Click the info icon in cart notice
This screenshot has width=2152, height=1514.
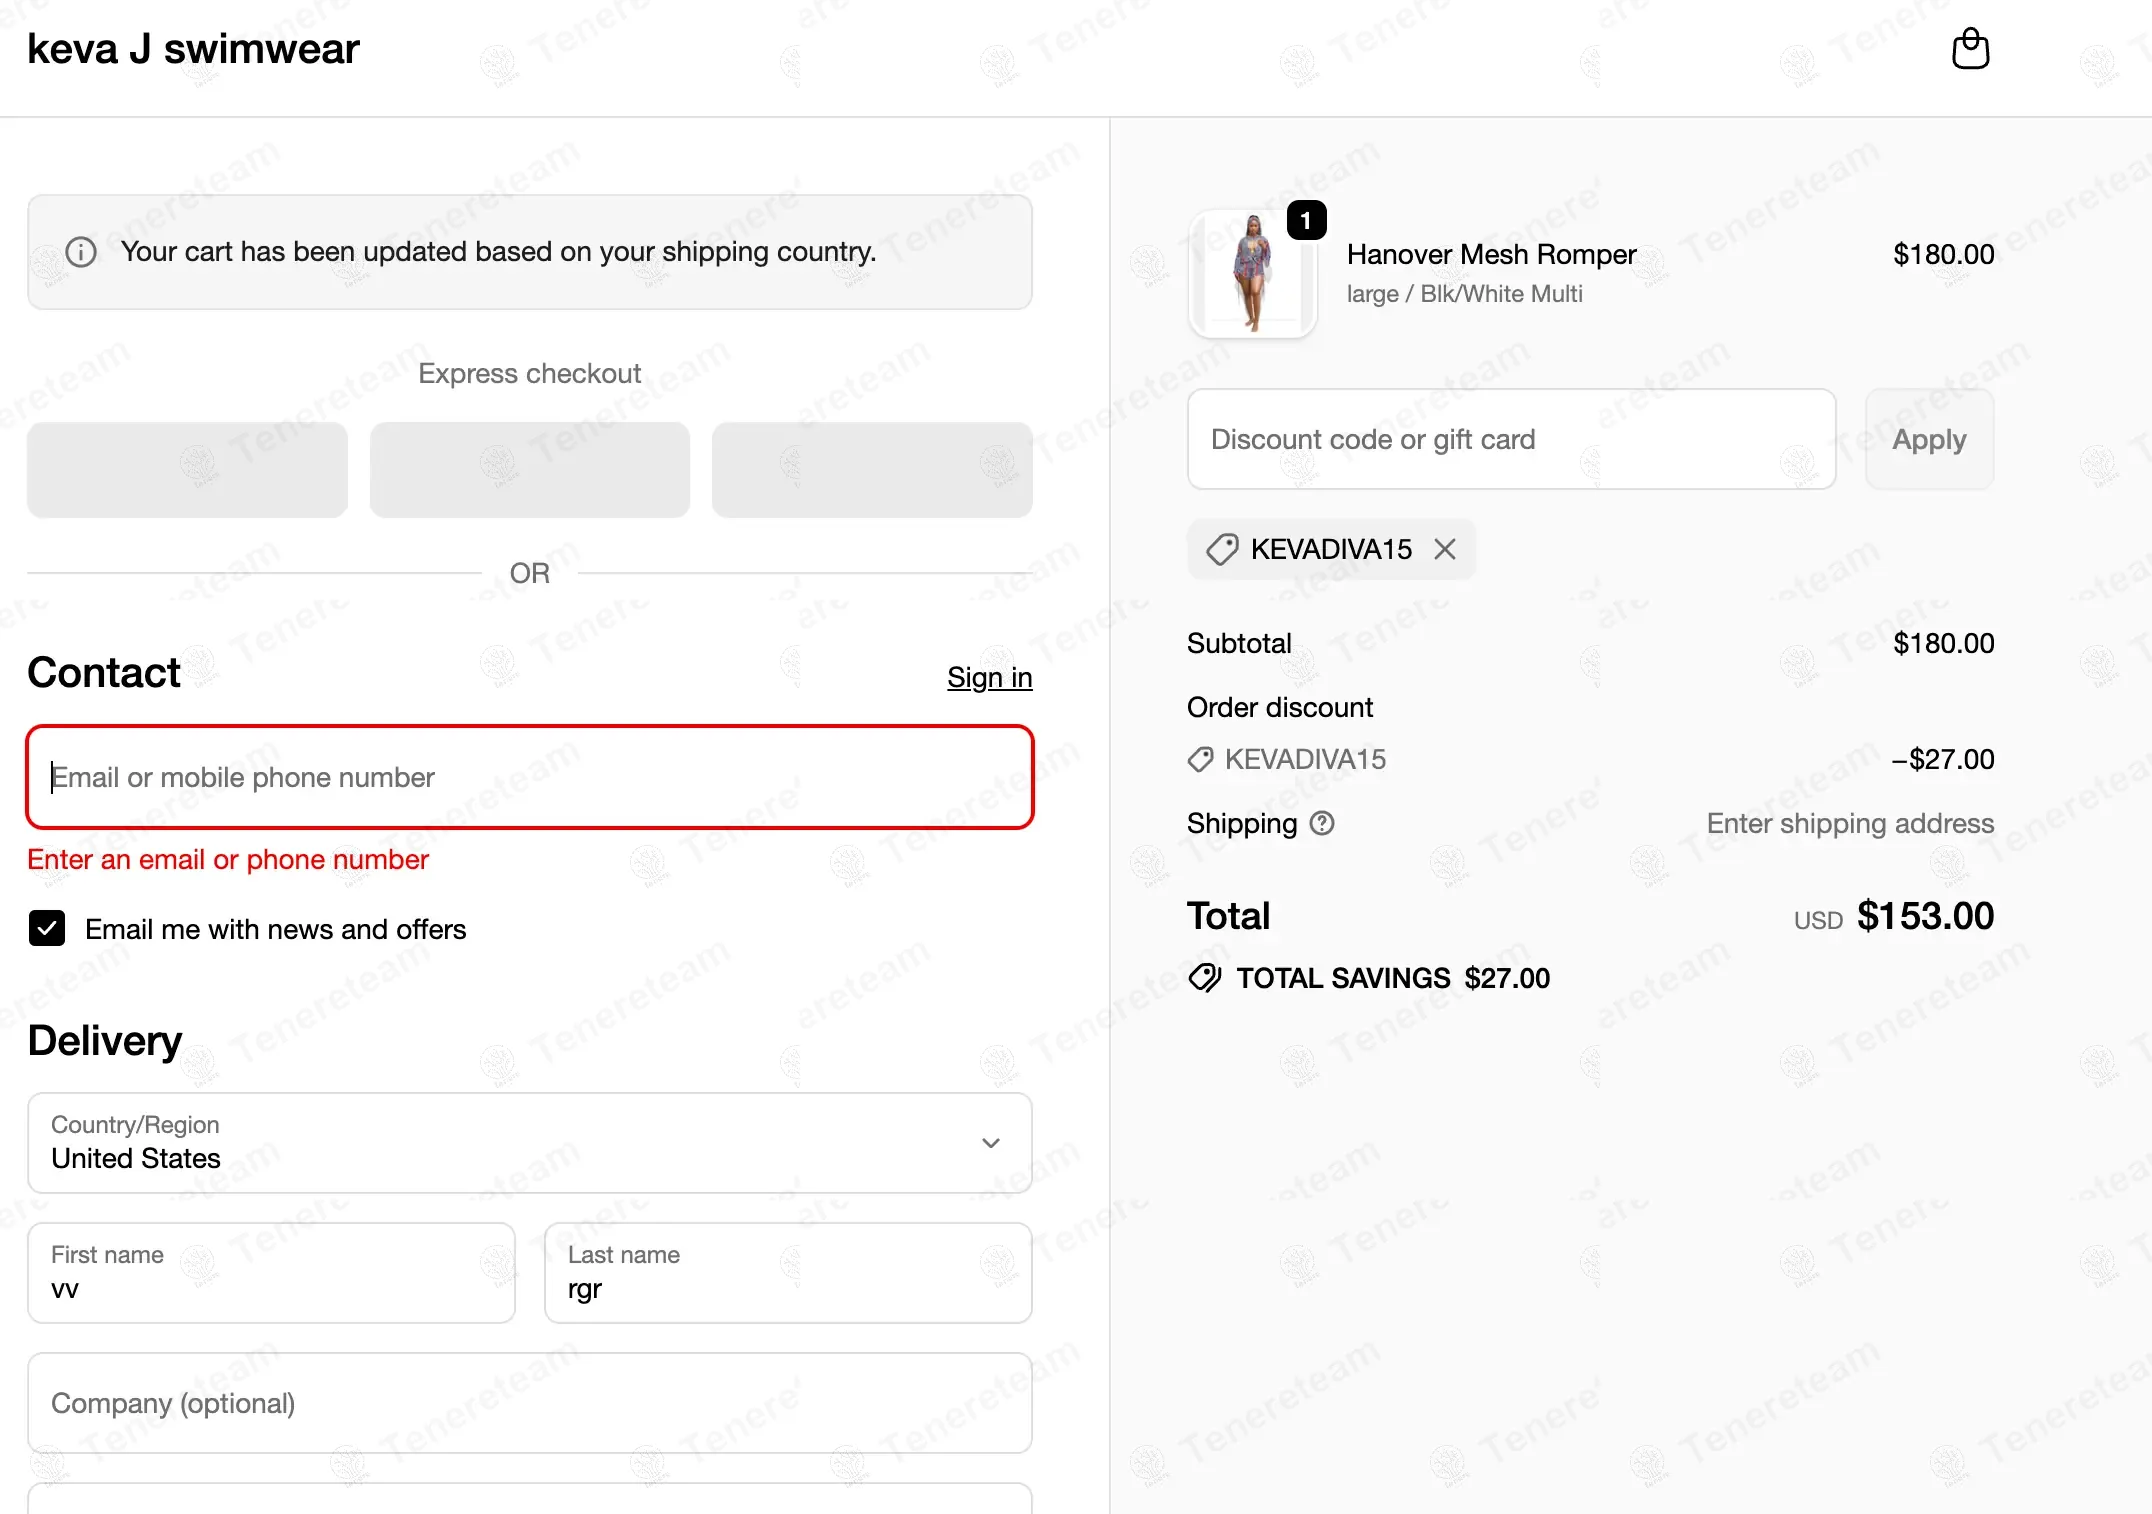(x=81, y=252)
